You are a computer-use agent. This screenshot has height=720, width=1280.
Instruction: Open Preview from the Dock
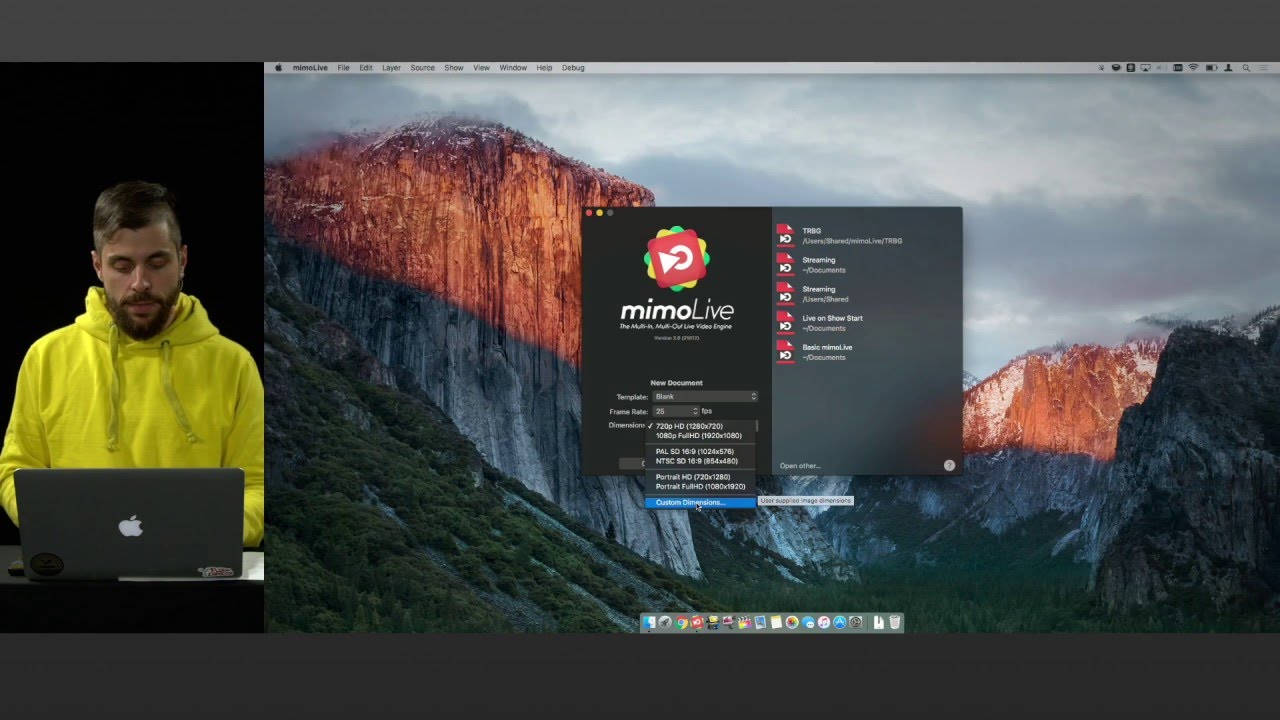(760, 622)
